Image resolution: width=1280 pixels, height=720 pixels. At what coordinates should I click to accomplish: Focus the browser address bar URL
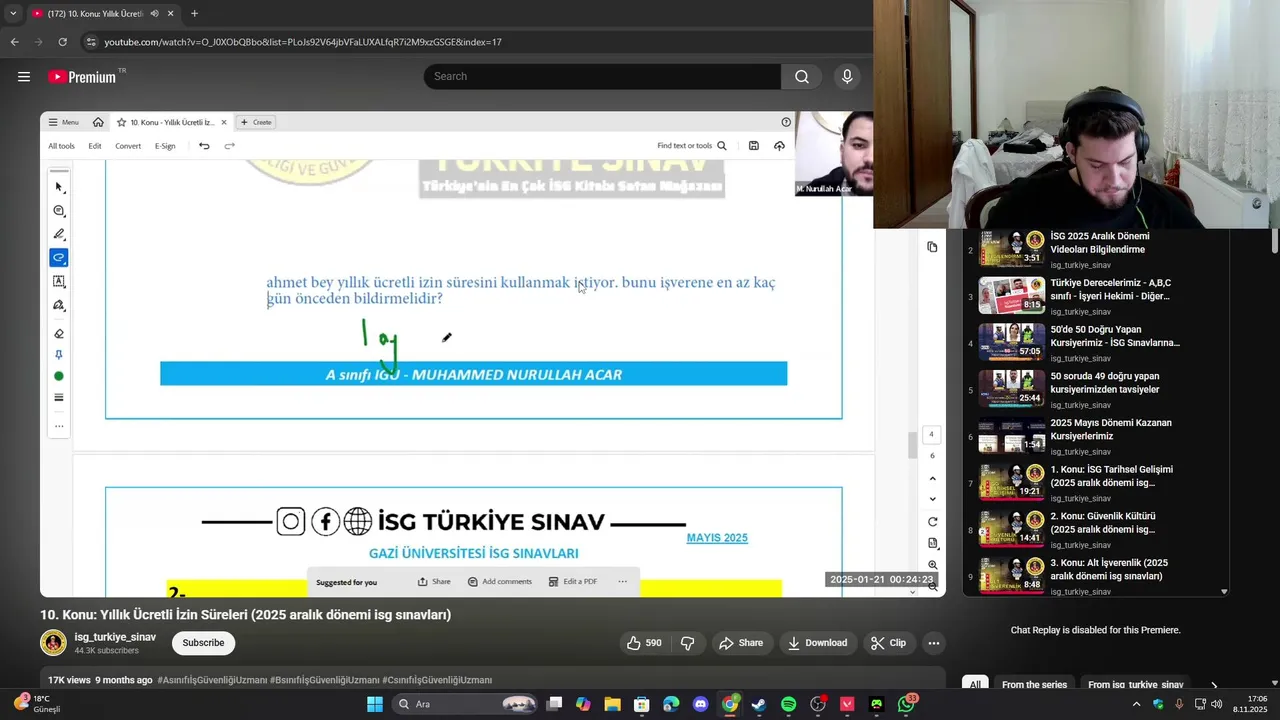pos(303,42)
